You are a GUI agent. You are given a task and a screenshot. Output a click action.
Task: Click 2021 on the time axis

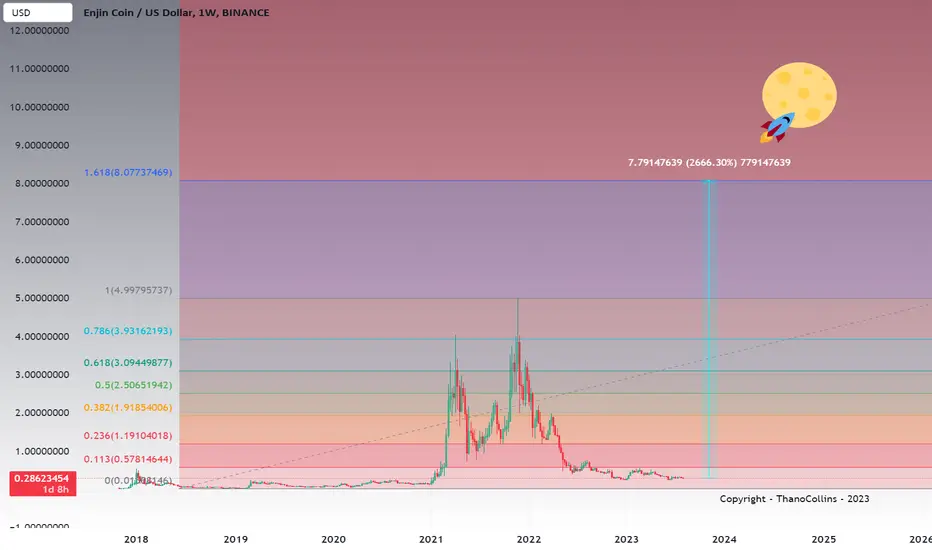coord(431,539)
